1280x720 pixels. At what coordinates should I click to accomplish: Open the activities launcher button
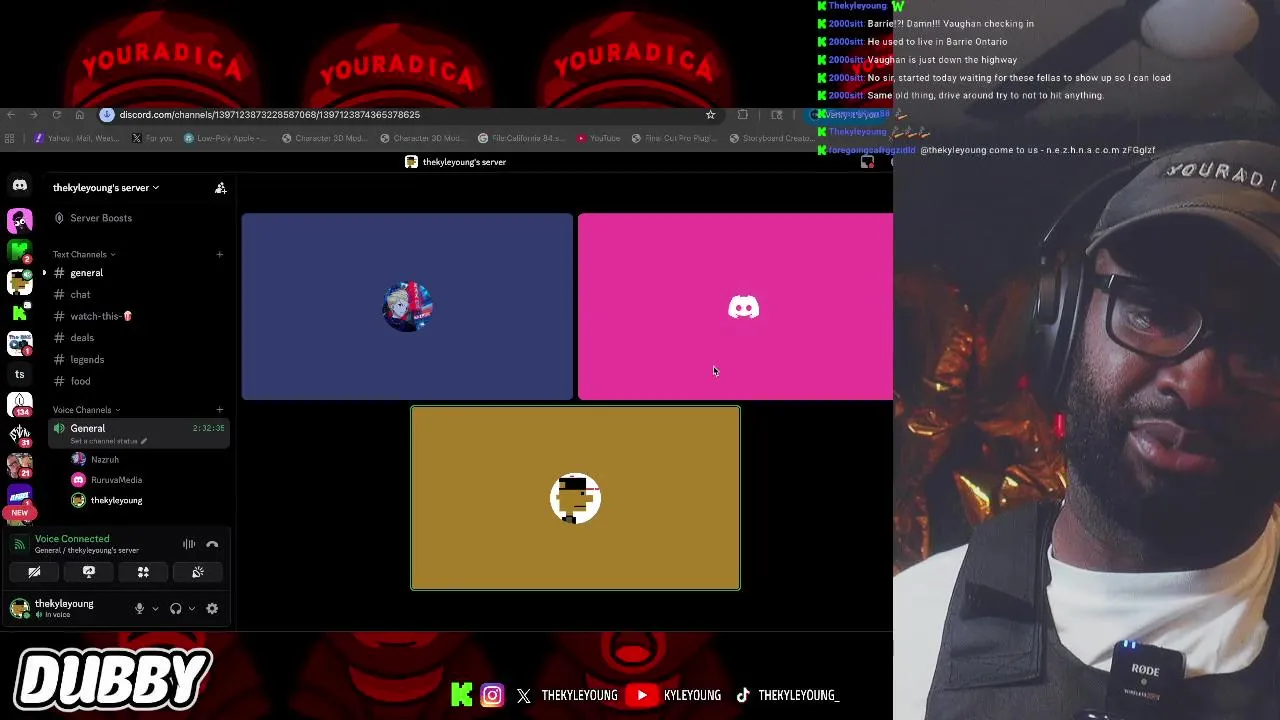[x=143, y=572]
